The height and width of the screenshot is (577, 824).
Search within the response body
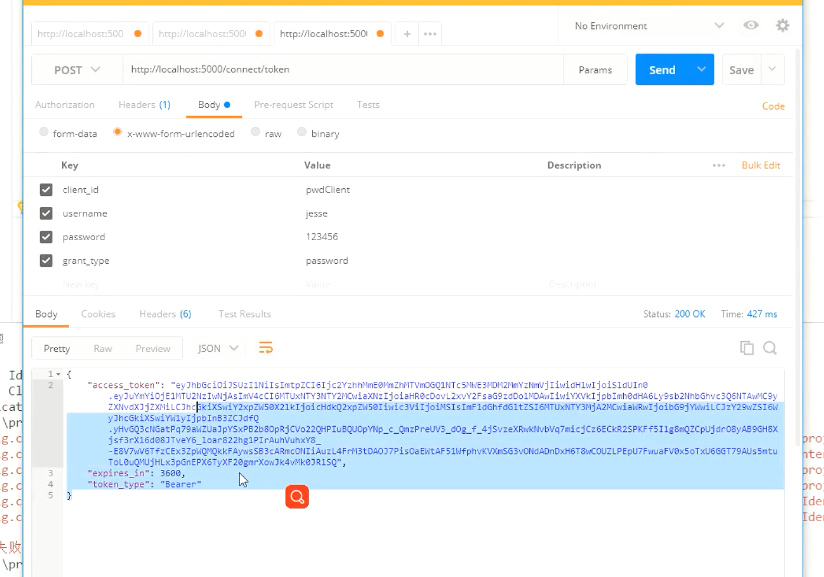770,348
